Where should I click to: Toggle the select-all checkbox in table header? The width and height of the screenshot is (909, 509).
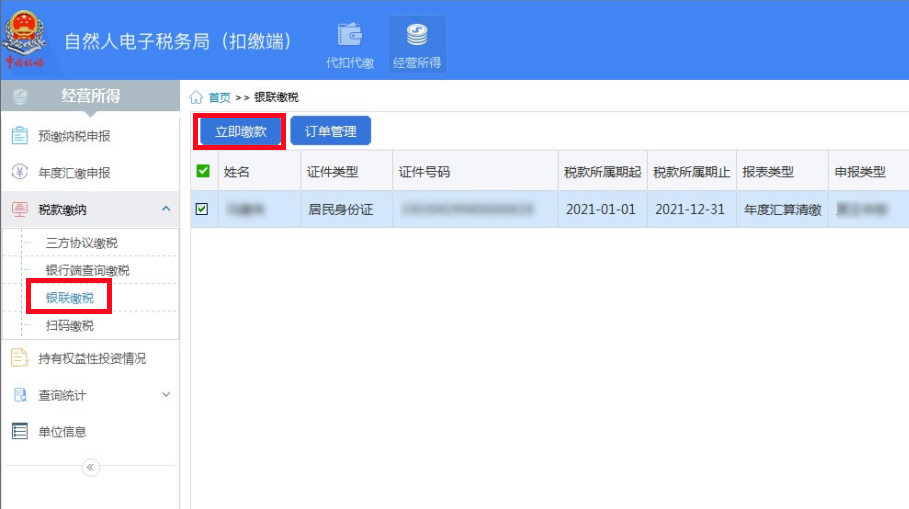203,171
